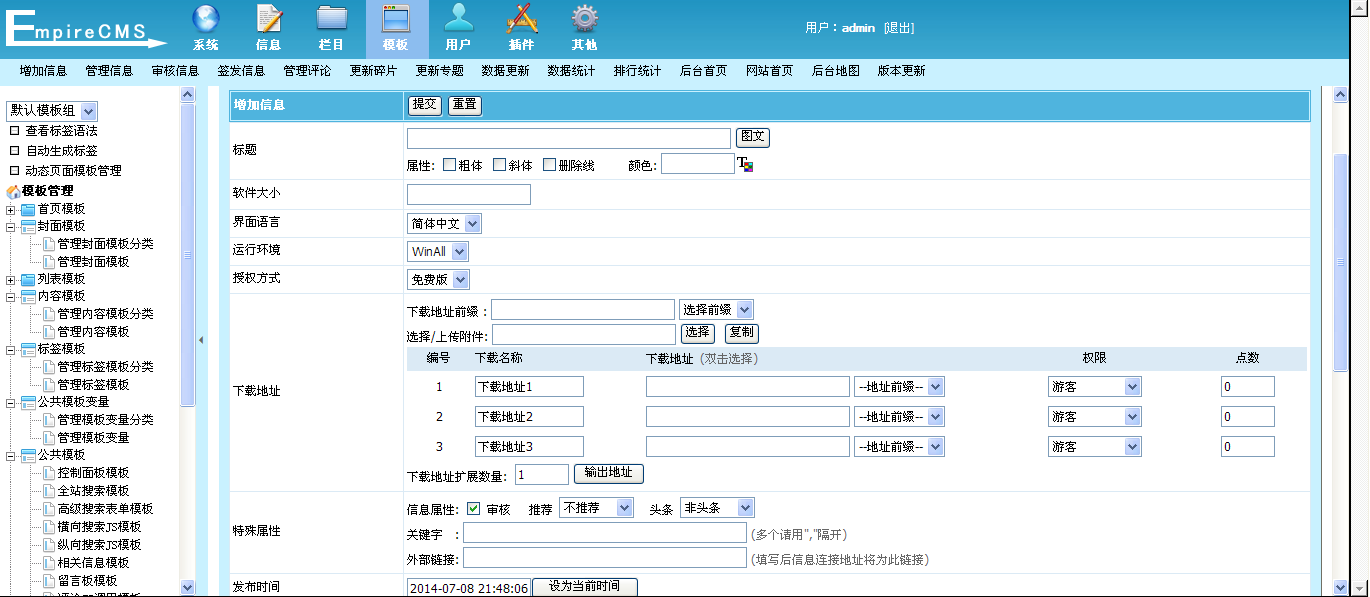1370x597 pixels.
Task: Open the 运行环境 WinAll dropdown
Action: [x=437, y=252]
